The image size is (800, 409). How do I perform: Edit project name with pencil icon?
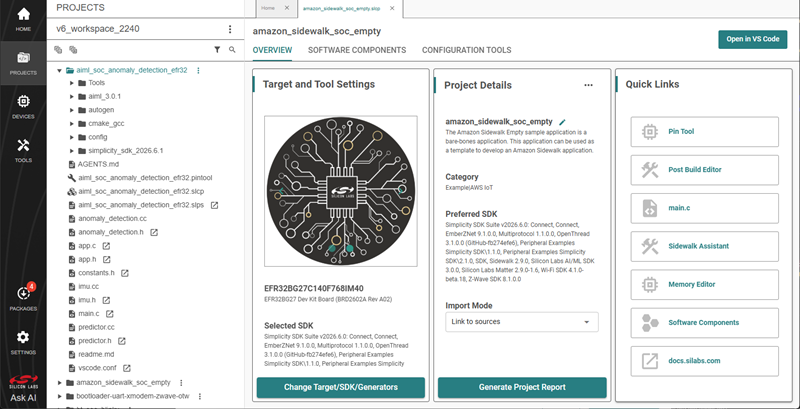(x=562, y=122)
